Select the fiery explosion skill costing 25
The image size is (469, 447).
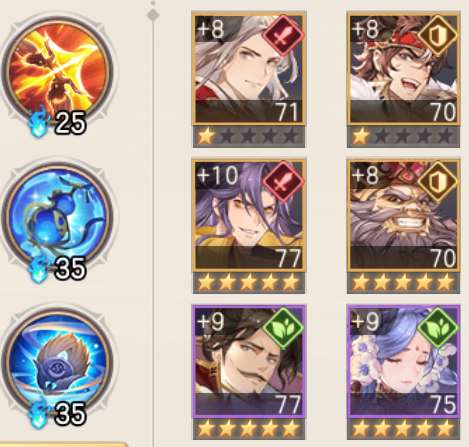point(57,72)
